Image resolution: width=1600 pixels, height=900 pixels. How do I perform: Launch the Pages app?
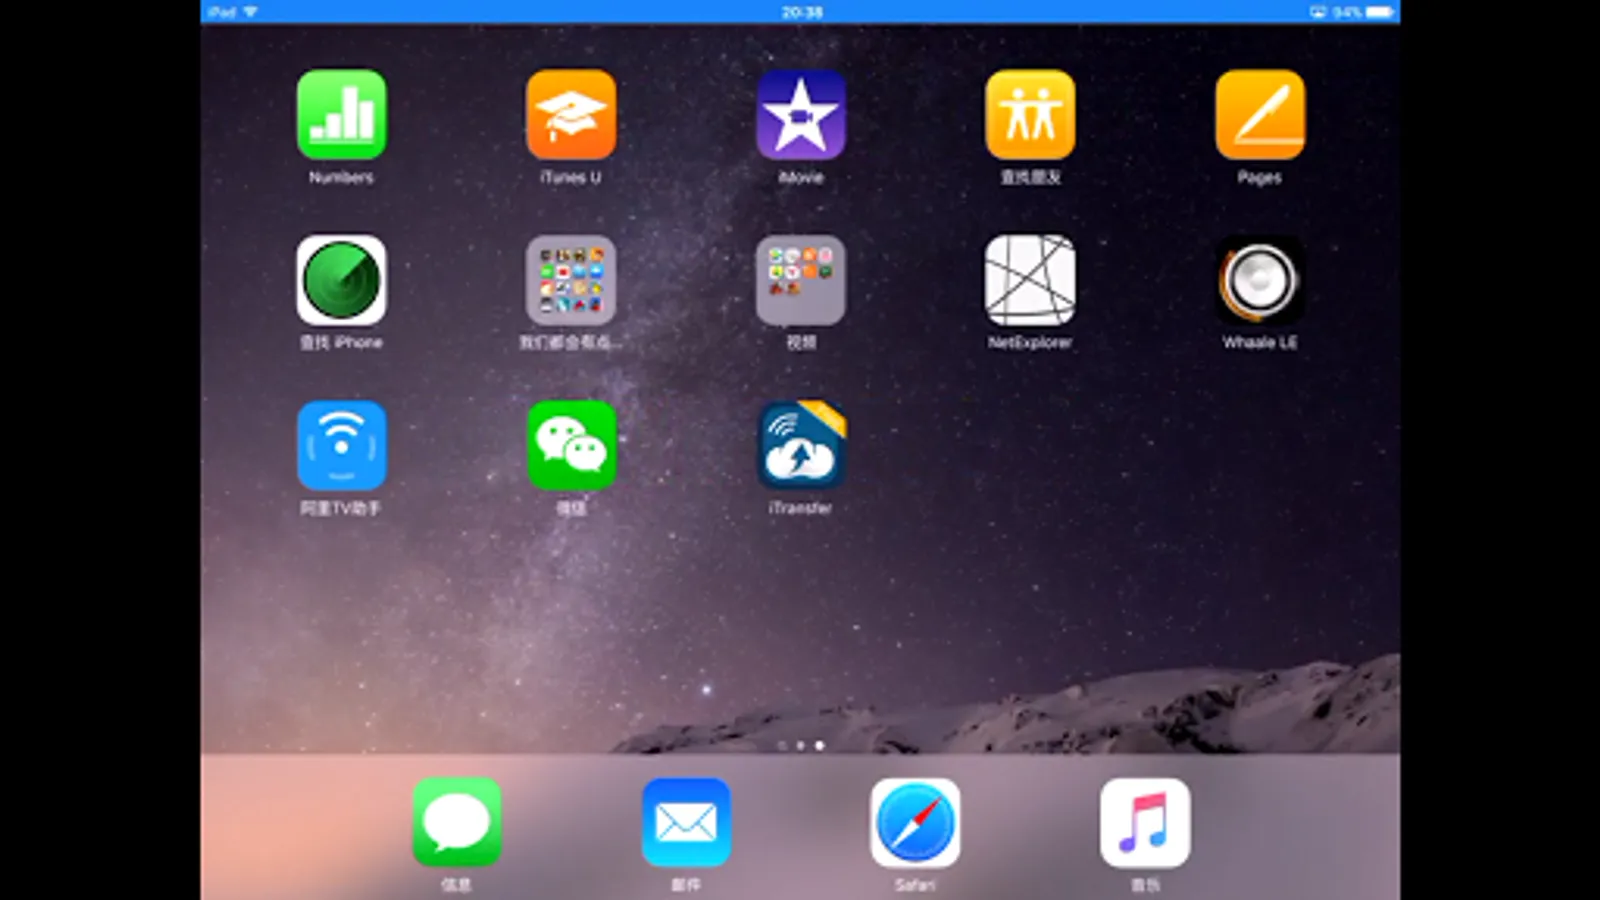point(1260,115)
